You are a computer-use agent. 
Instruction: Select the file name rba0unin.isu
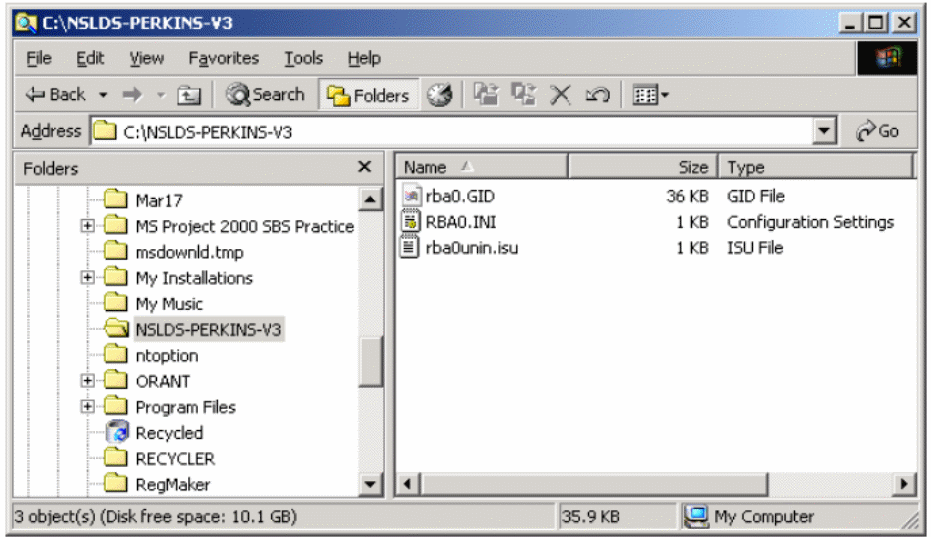tap(472, 248)
